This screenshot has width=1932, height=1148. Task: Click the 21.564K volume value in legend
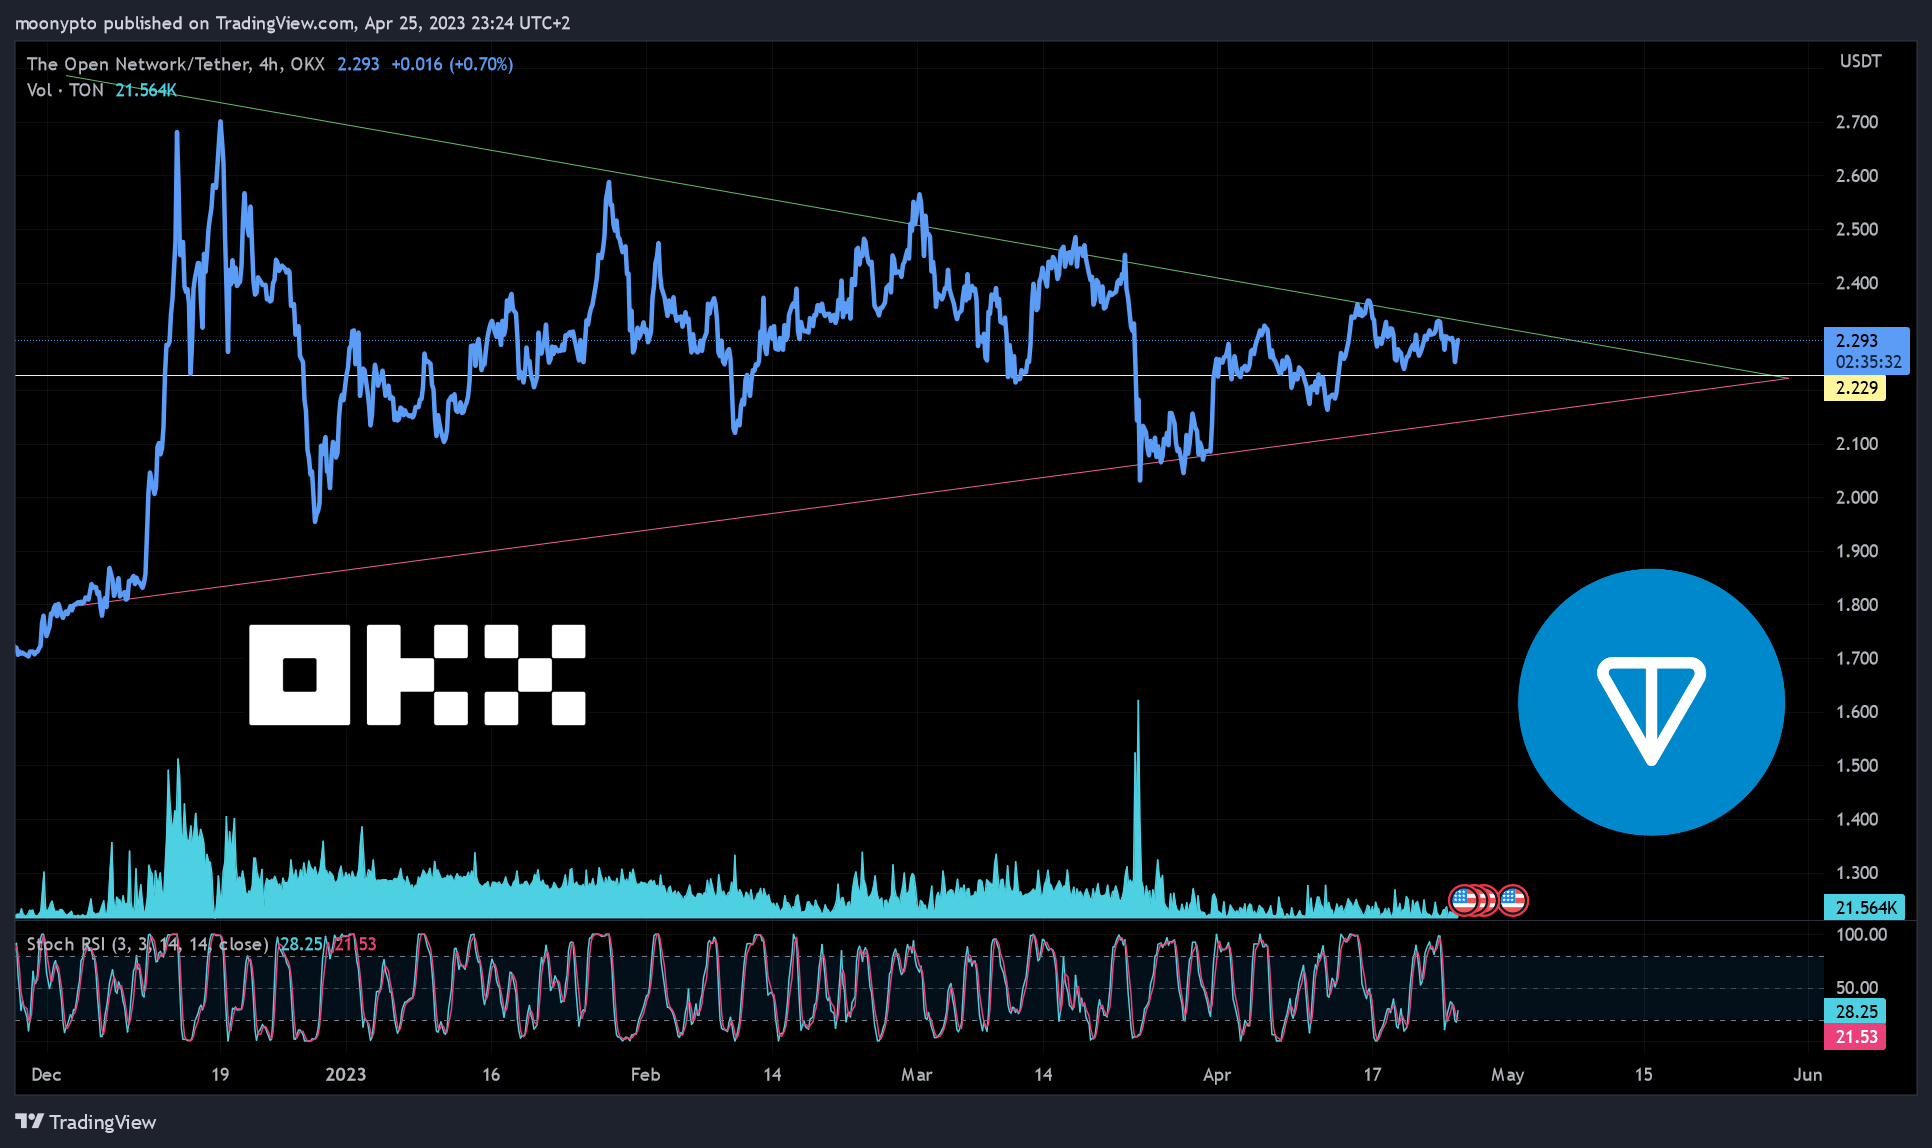click(146, 90)
